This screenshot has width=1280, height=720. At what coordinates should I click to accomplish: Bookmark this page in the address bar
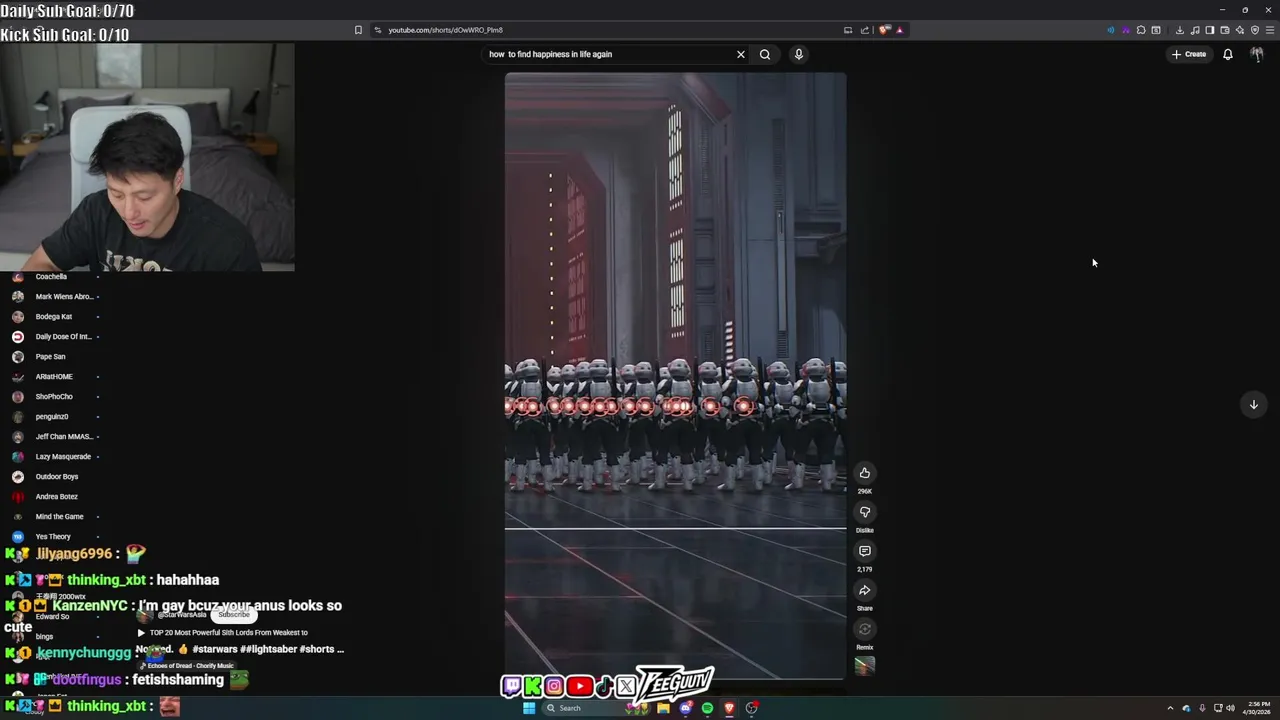click(x=358, y=30)
